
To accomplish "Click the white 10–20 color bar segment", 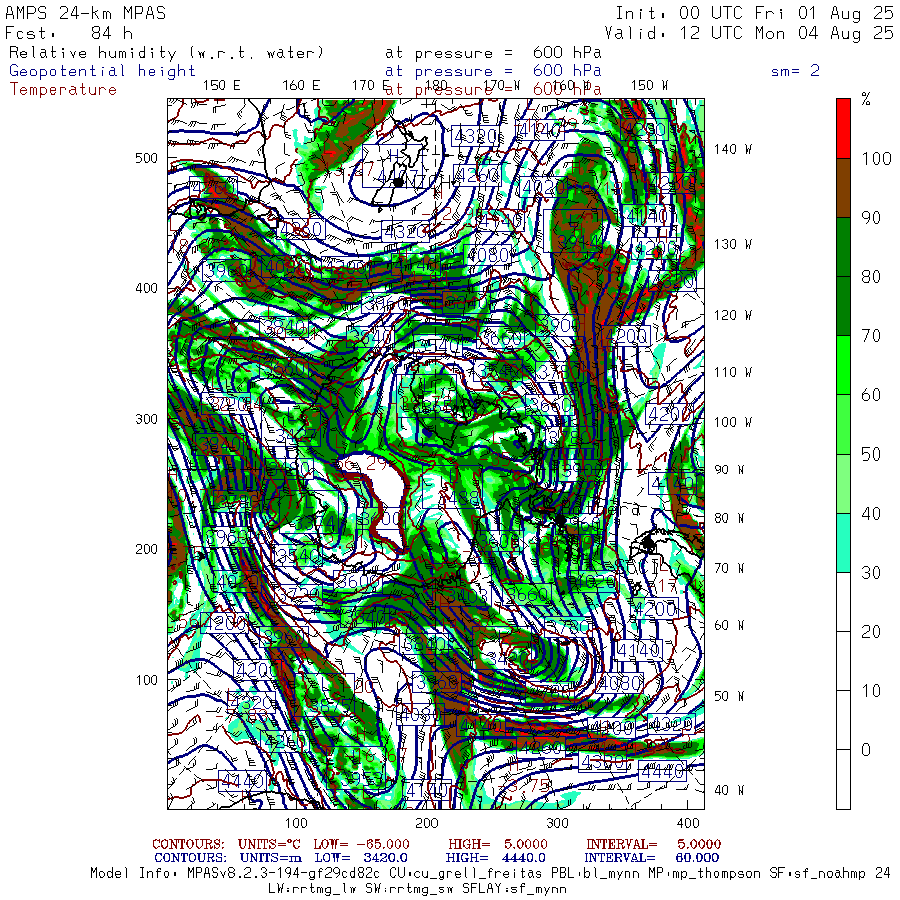I will (843, 661).
